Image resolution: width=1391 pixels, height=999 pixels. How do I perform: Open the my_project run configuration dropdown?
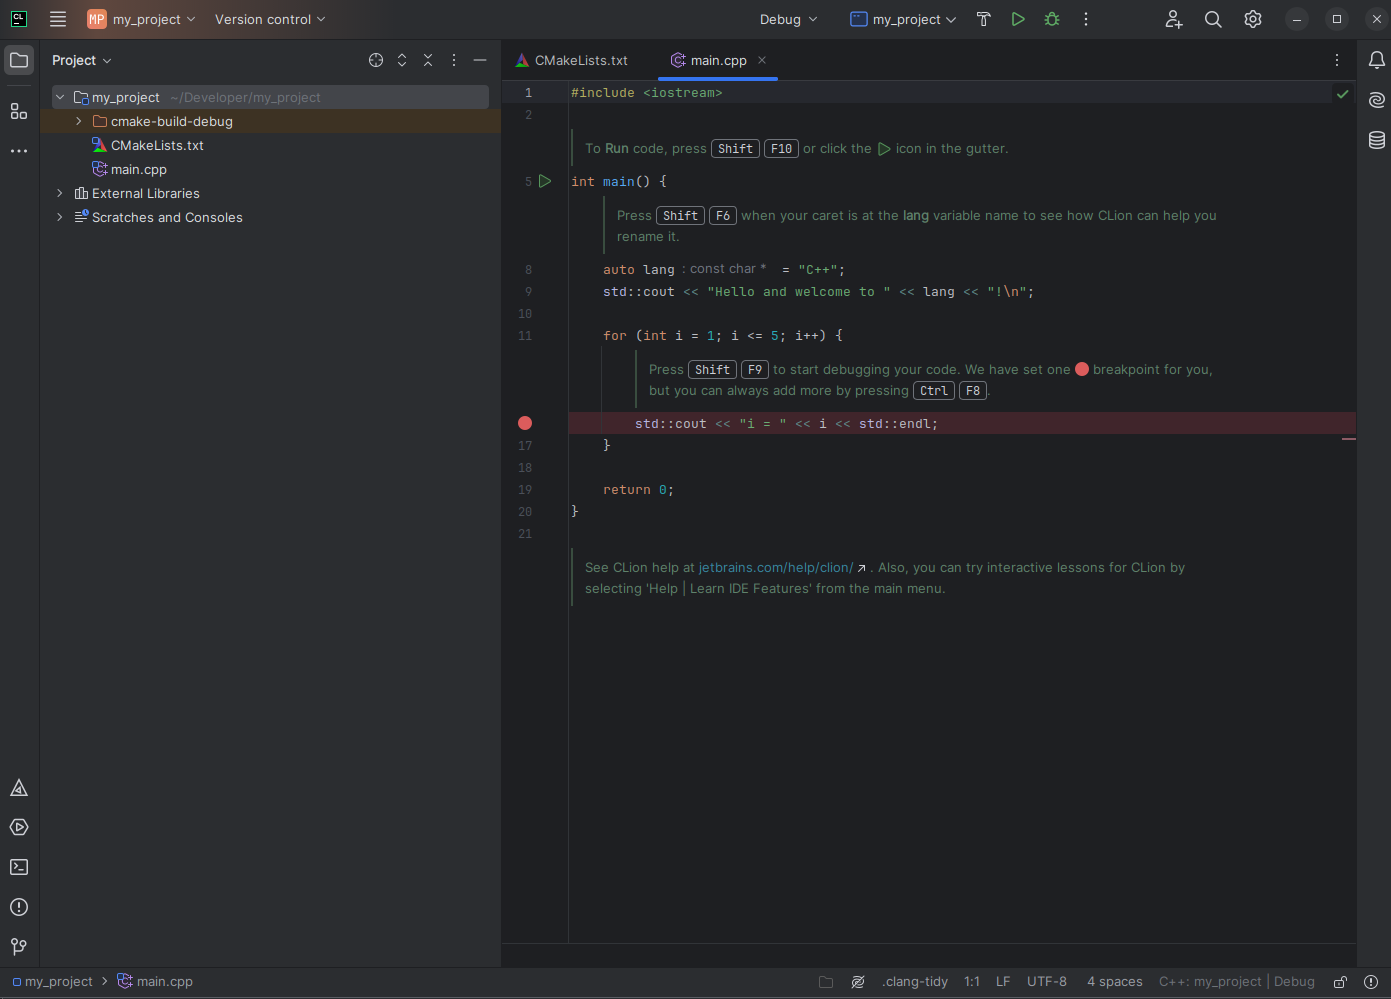[903, 19]
